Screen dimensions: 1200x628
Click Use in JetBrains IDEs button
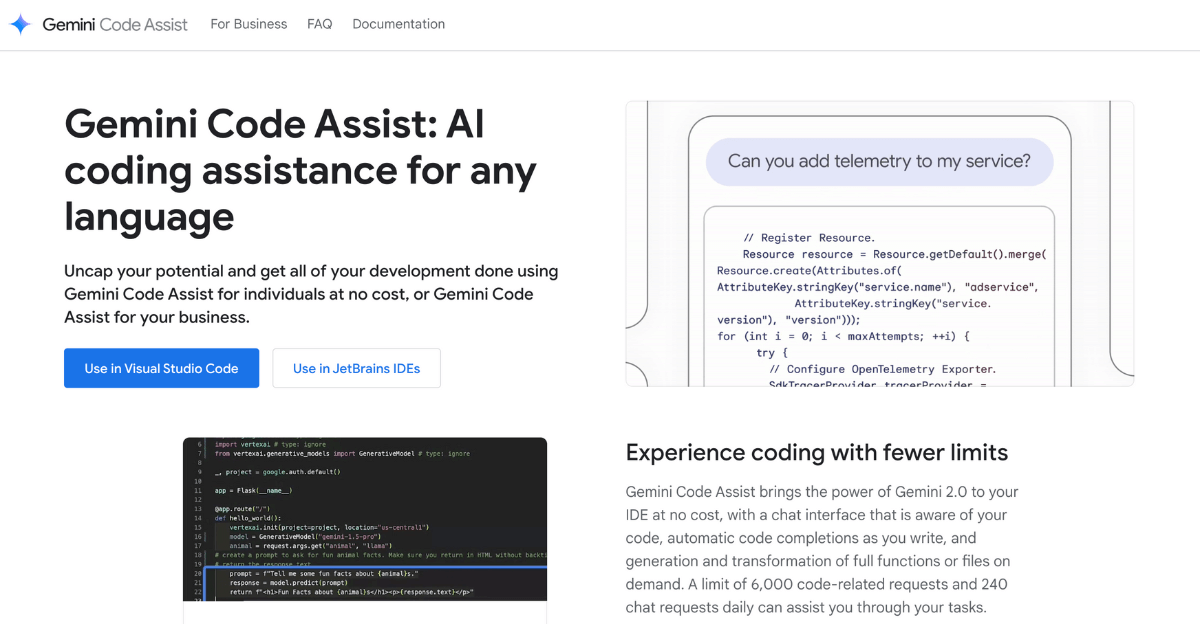click(356, 368)
